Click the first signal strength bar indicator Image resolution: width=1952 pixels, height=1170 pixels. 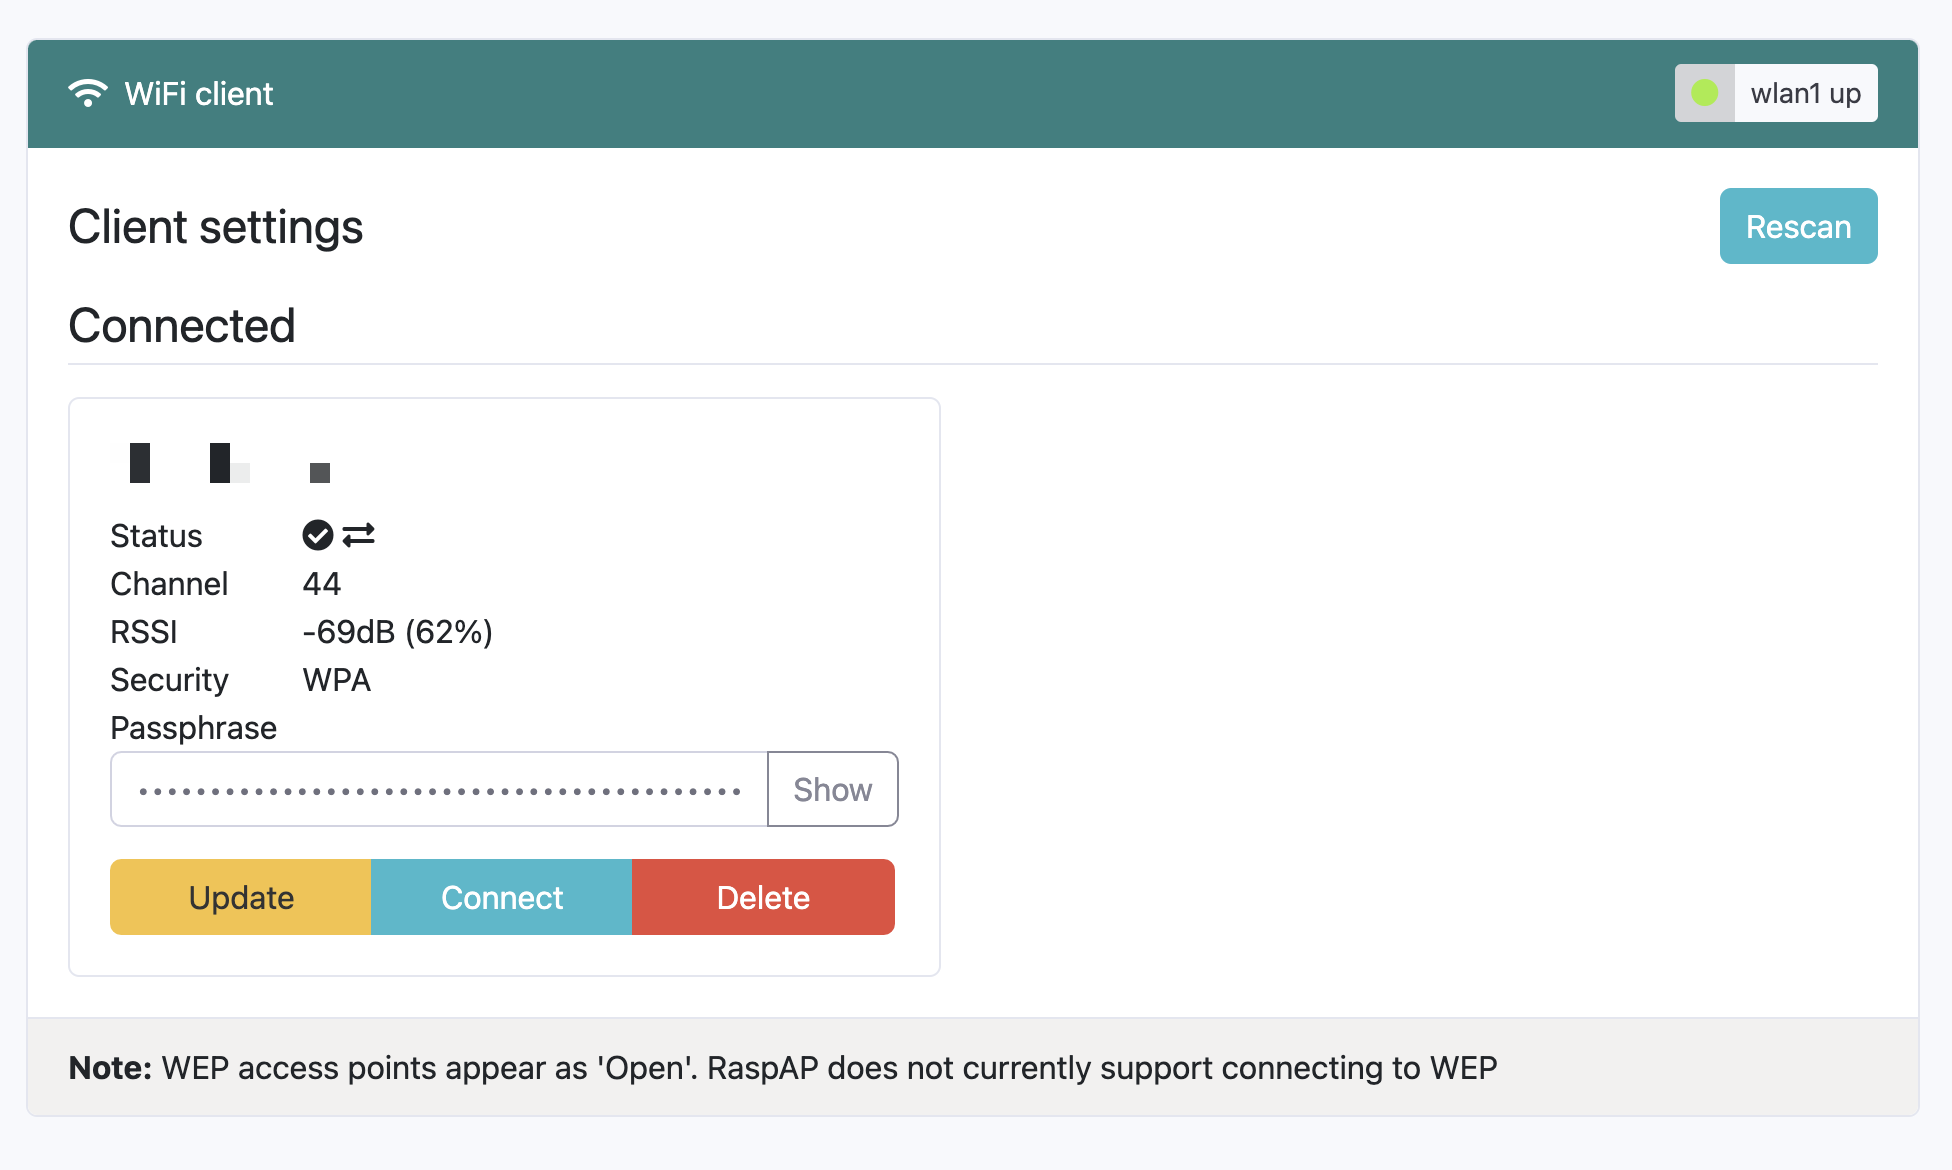139,463
